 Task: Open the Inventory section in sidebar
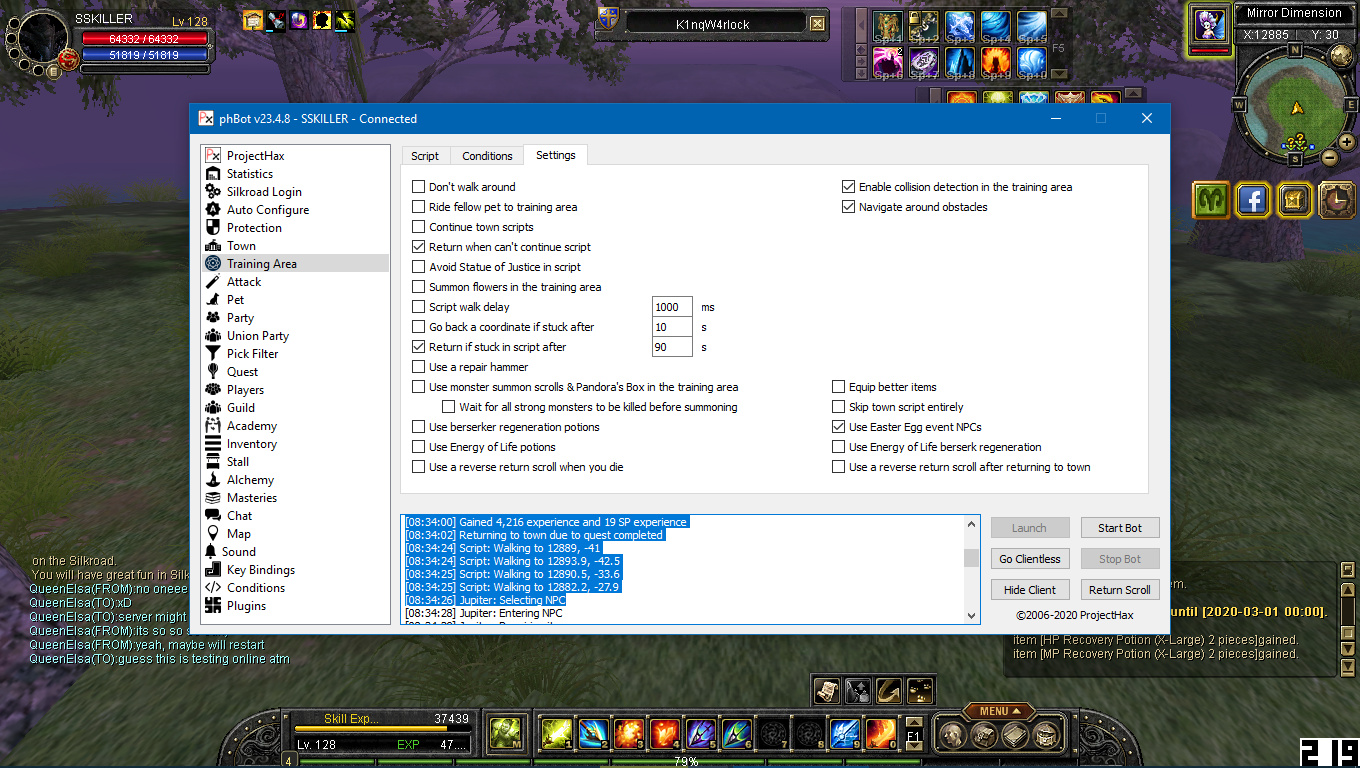click(251, 444)
